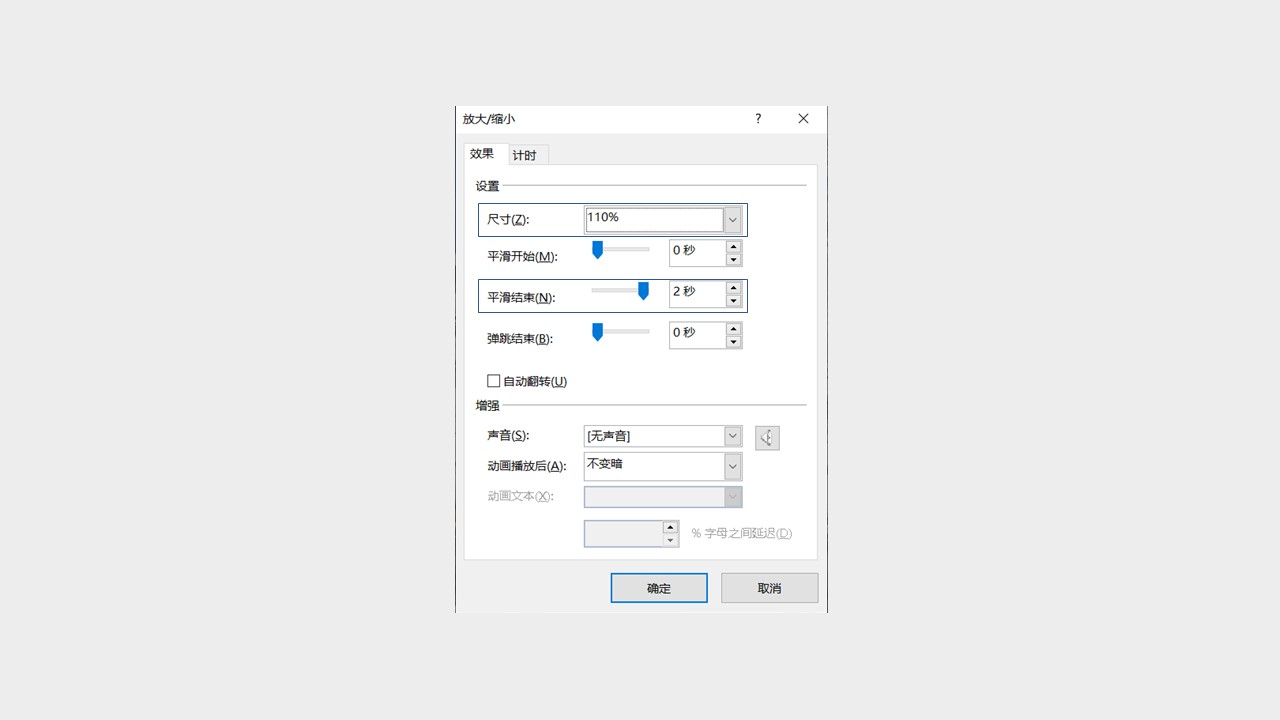Select the 效果 tab
This screenshot has height=720, width=1280.
tap(485, 153)
